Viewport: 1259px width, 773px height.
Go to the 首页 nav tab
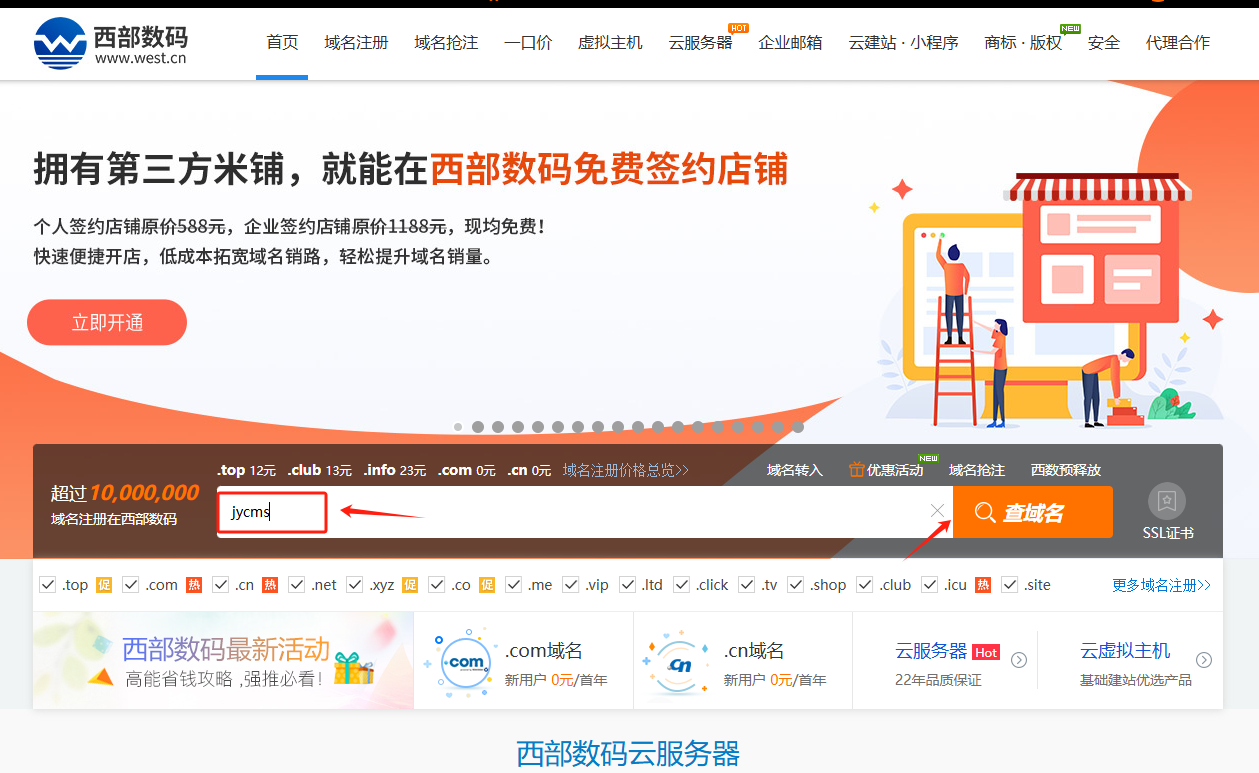coord(282,43)
